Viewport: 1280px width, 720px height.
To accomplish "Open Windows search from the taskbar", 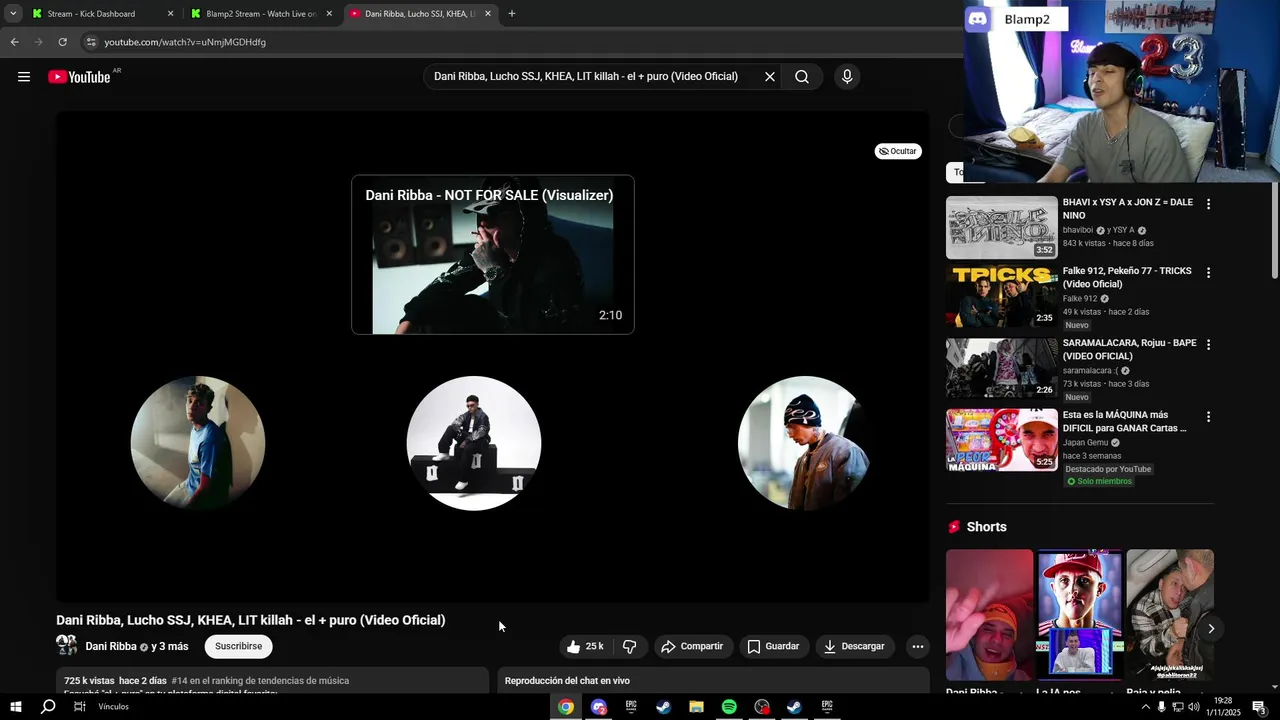I will (48, 707).
